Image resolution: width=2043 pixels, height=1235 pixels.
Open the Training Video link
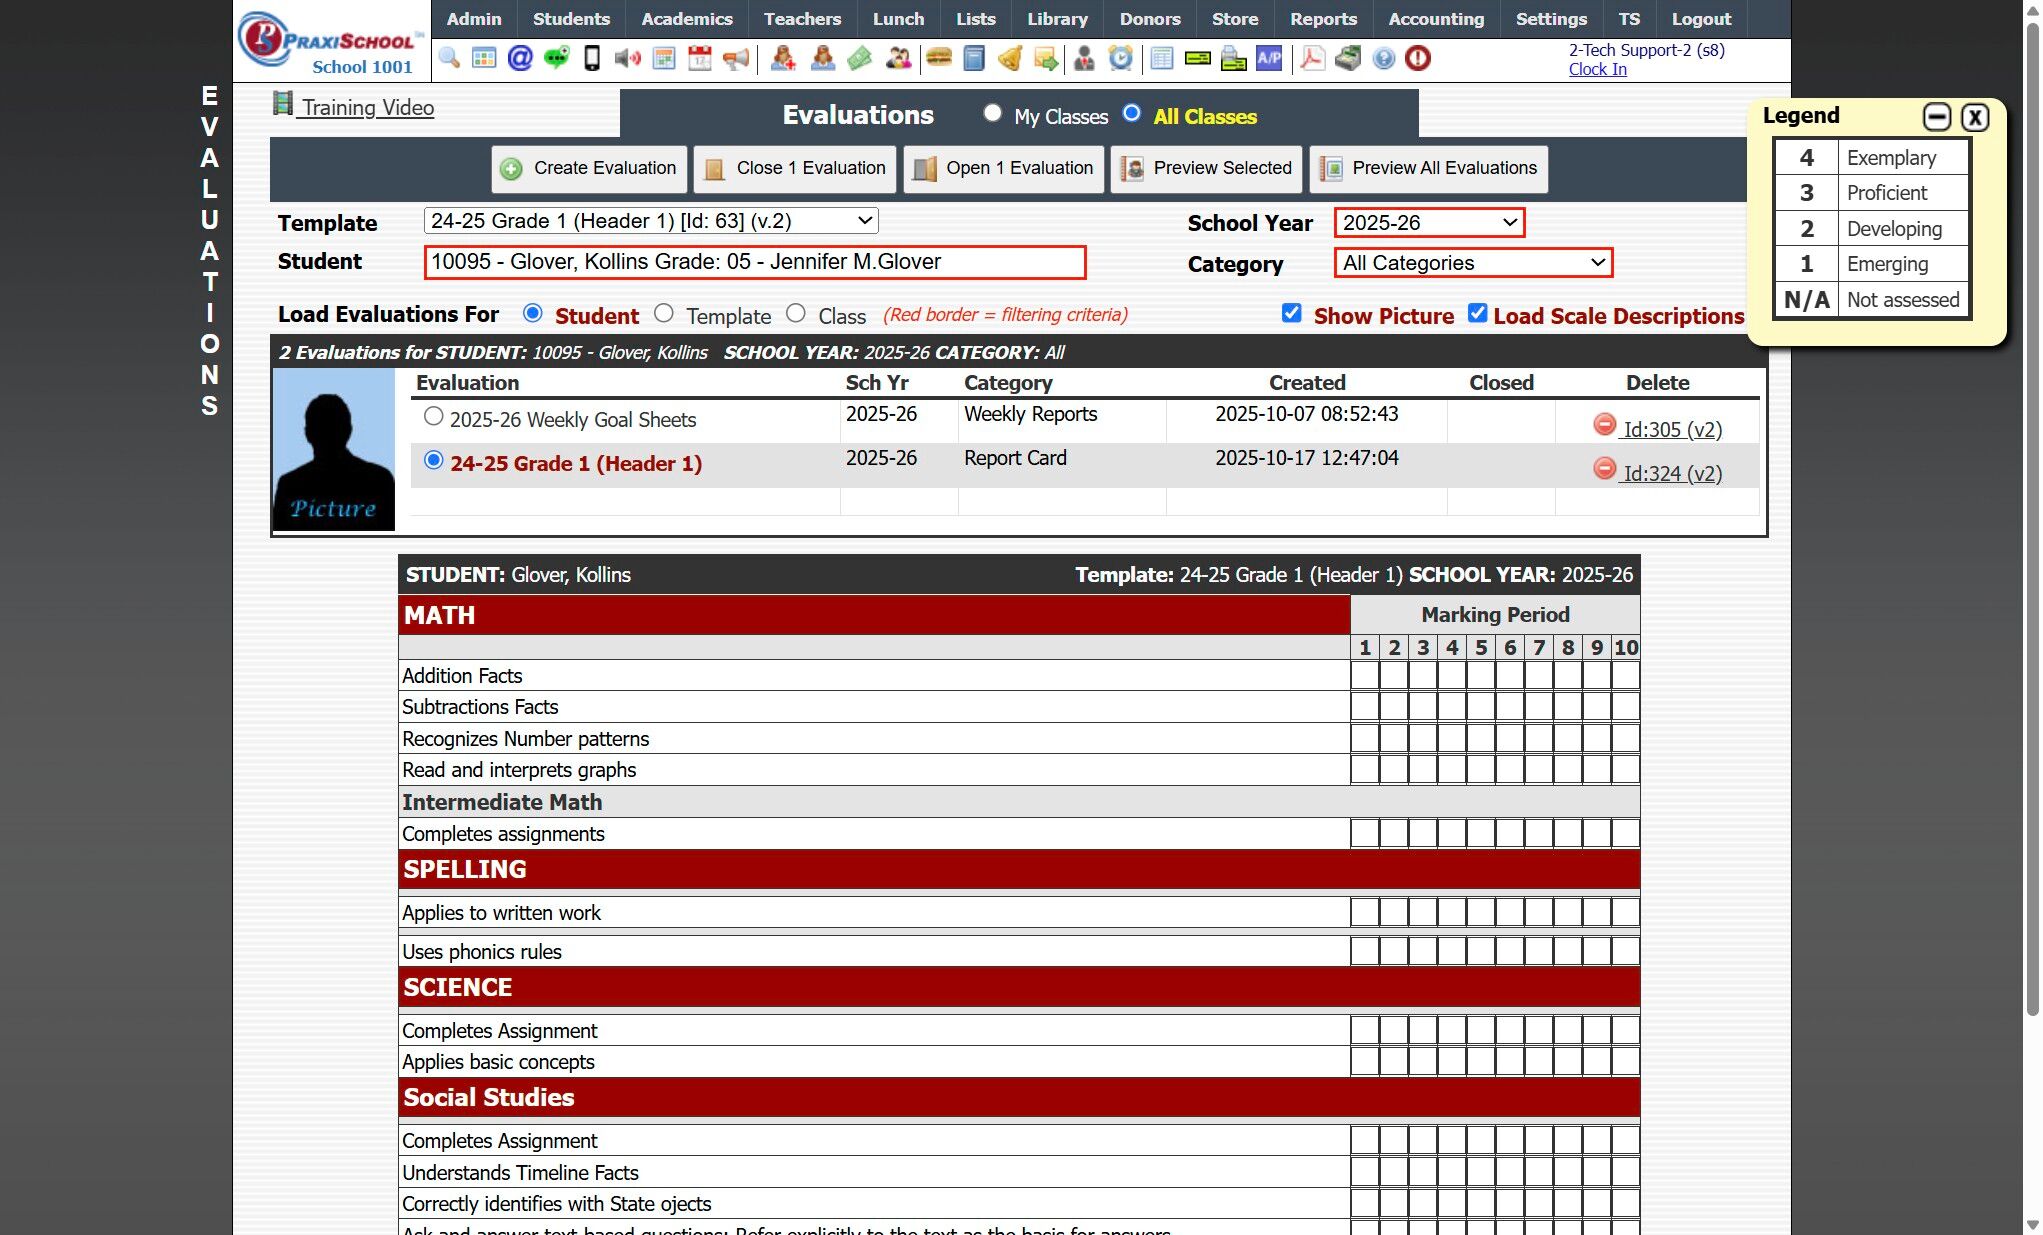pos(367,108)
